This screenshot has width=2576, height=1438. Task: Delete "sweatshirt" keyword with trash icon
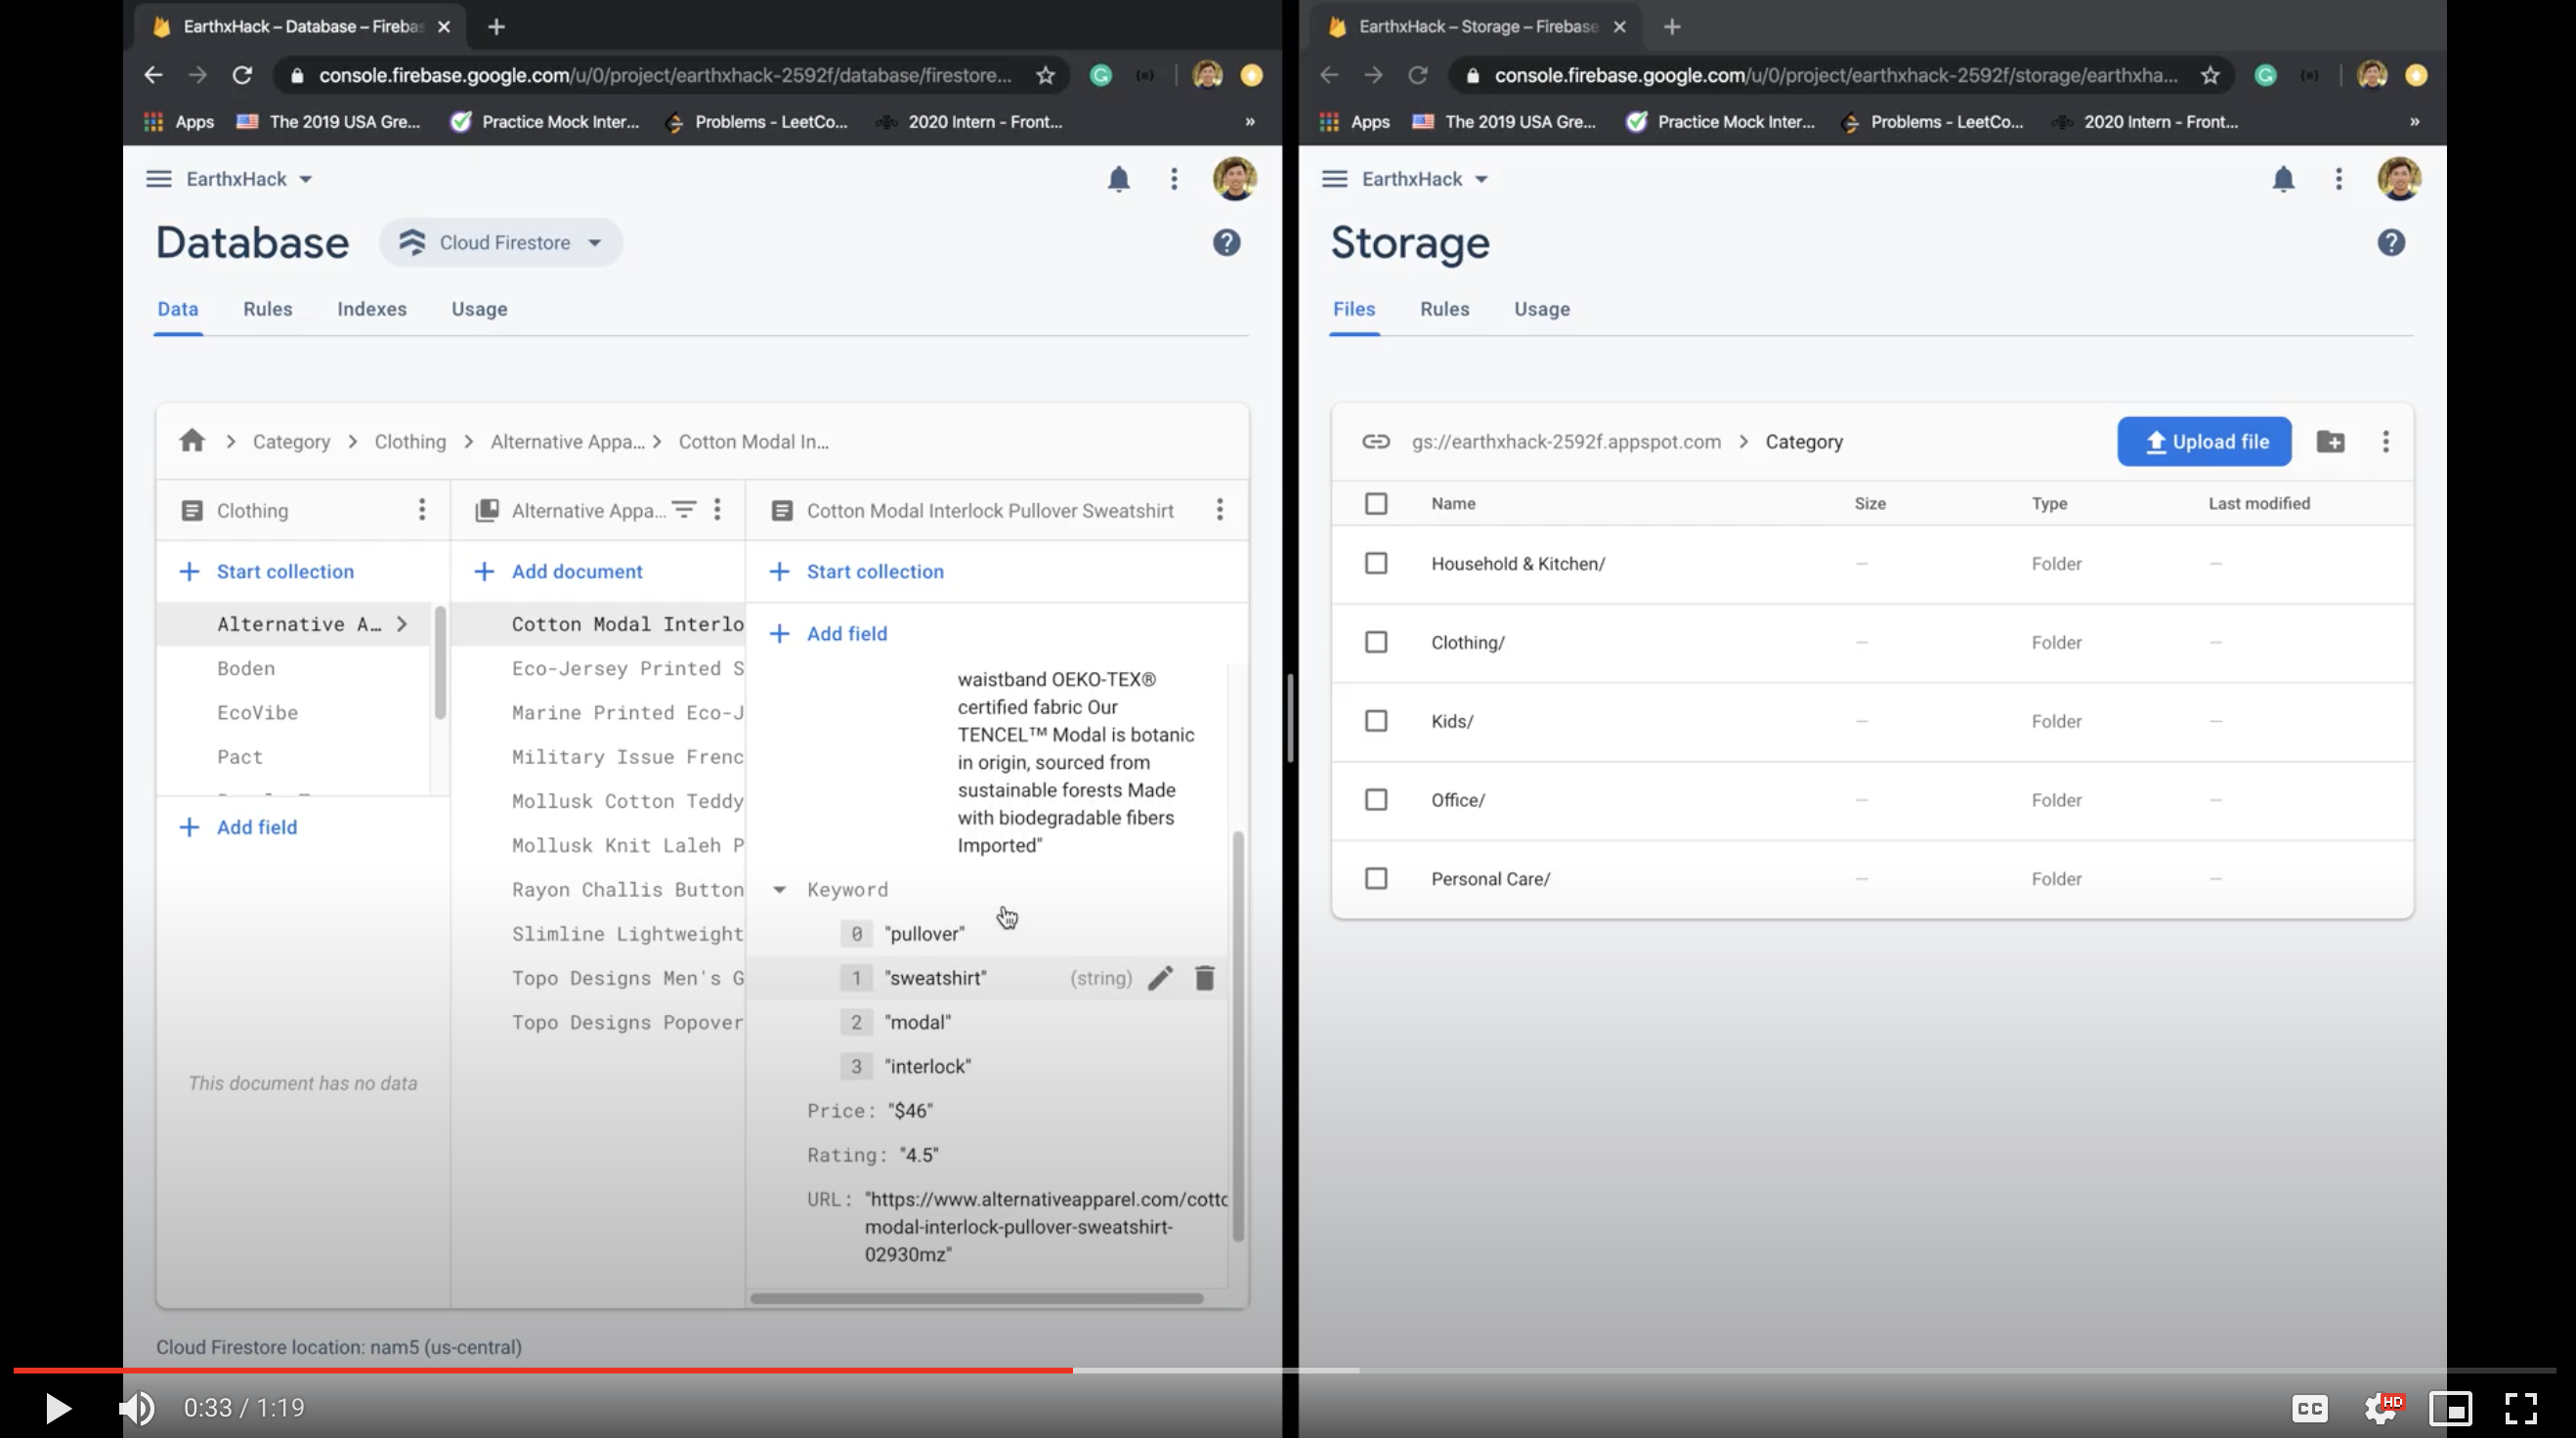click(x=1205, y=978)
